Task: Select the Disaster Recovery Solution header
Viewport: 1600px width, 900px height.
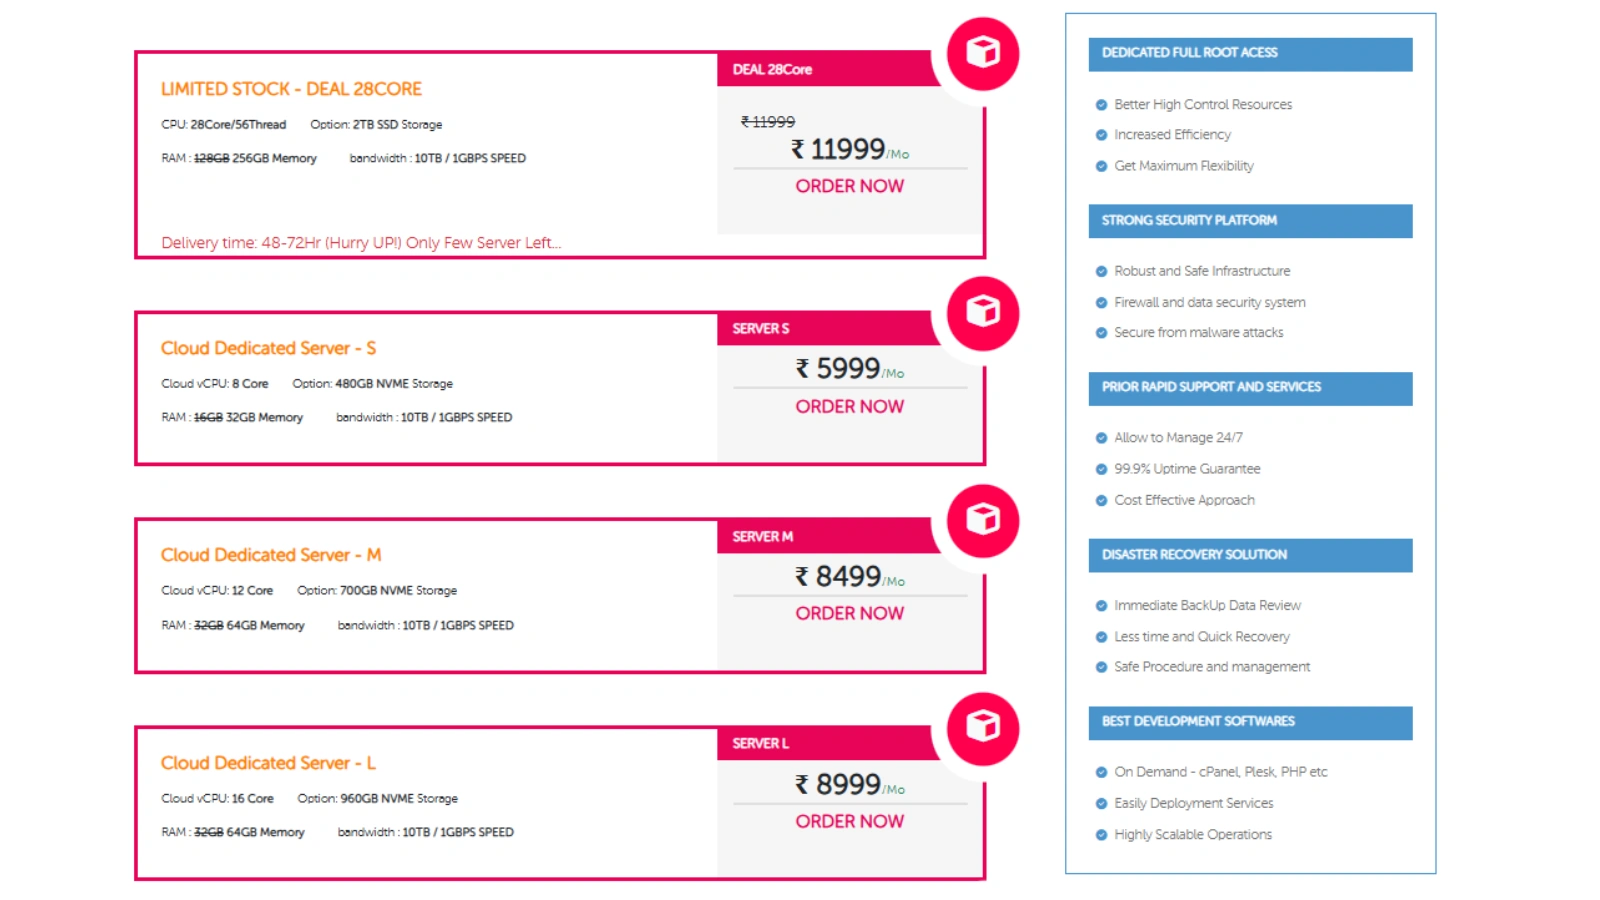Action: [x=1250, y=555]
